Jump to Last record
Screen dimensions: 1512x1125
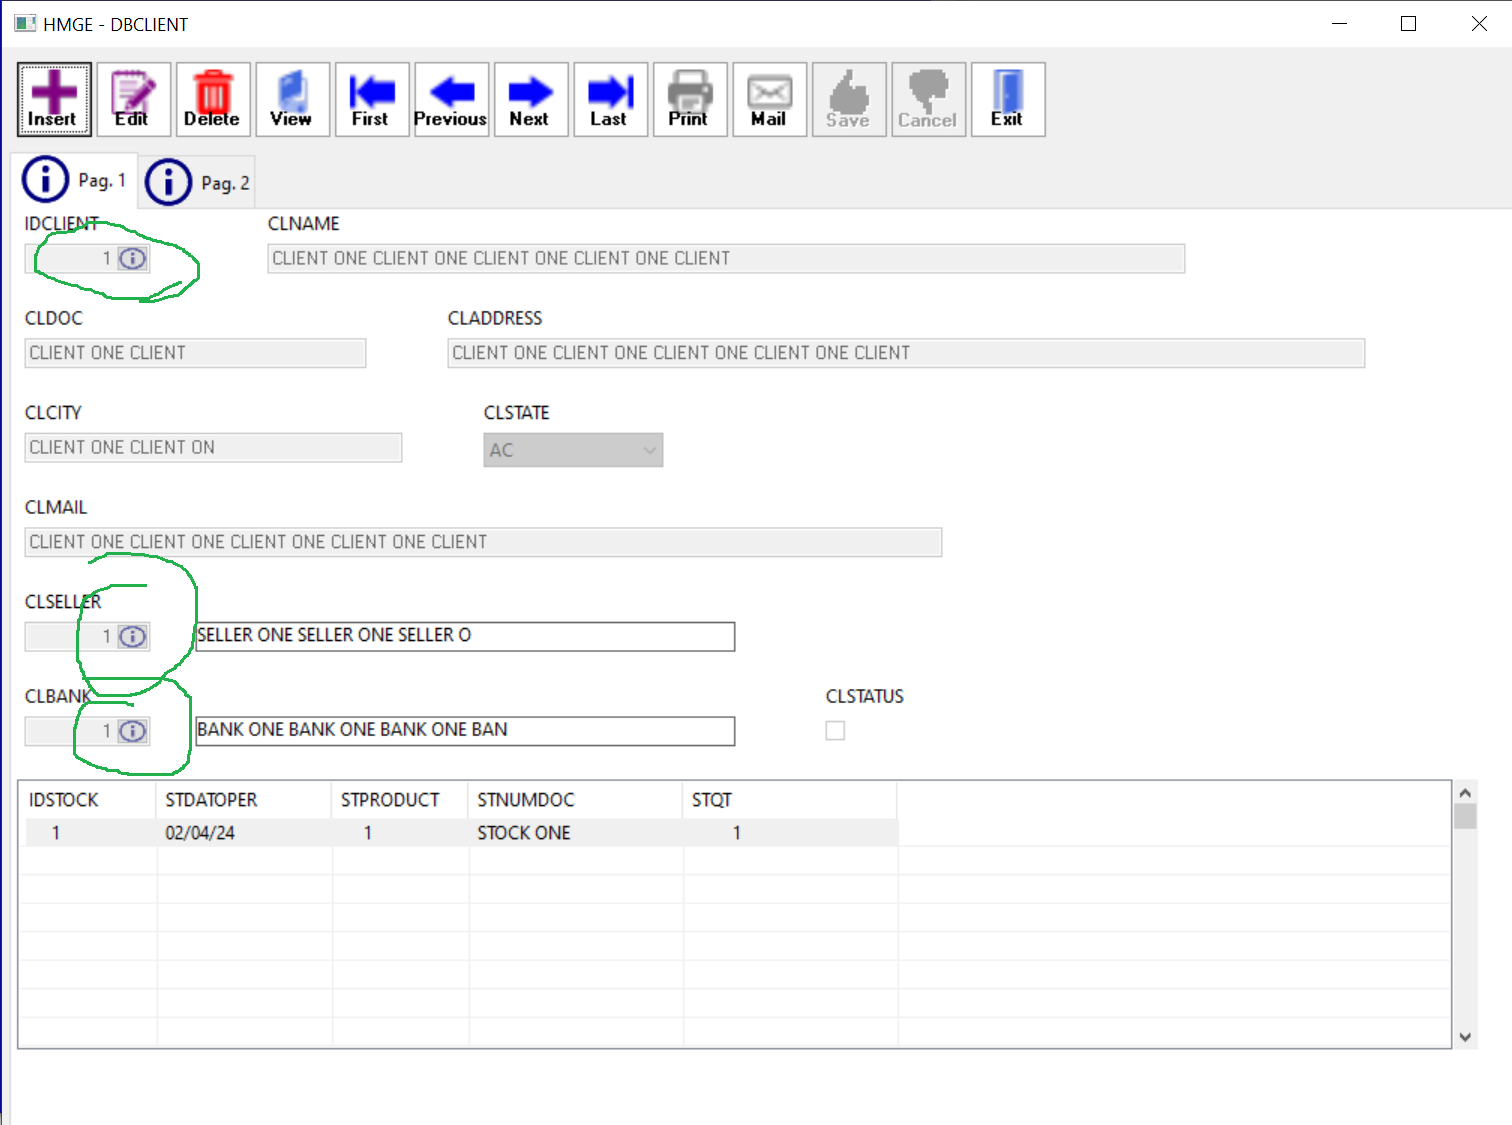pos(610,99)
